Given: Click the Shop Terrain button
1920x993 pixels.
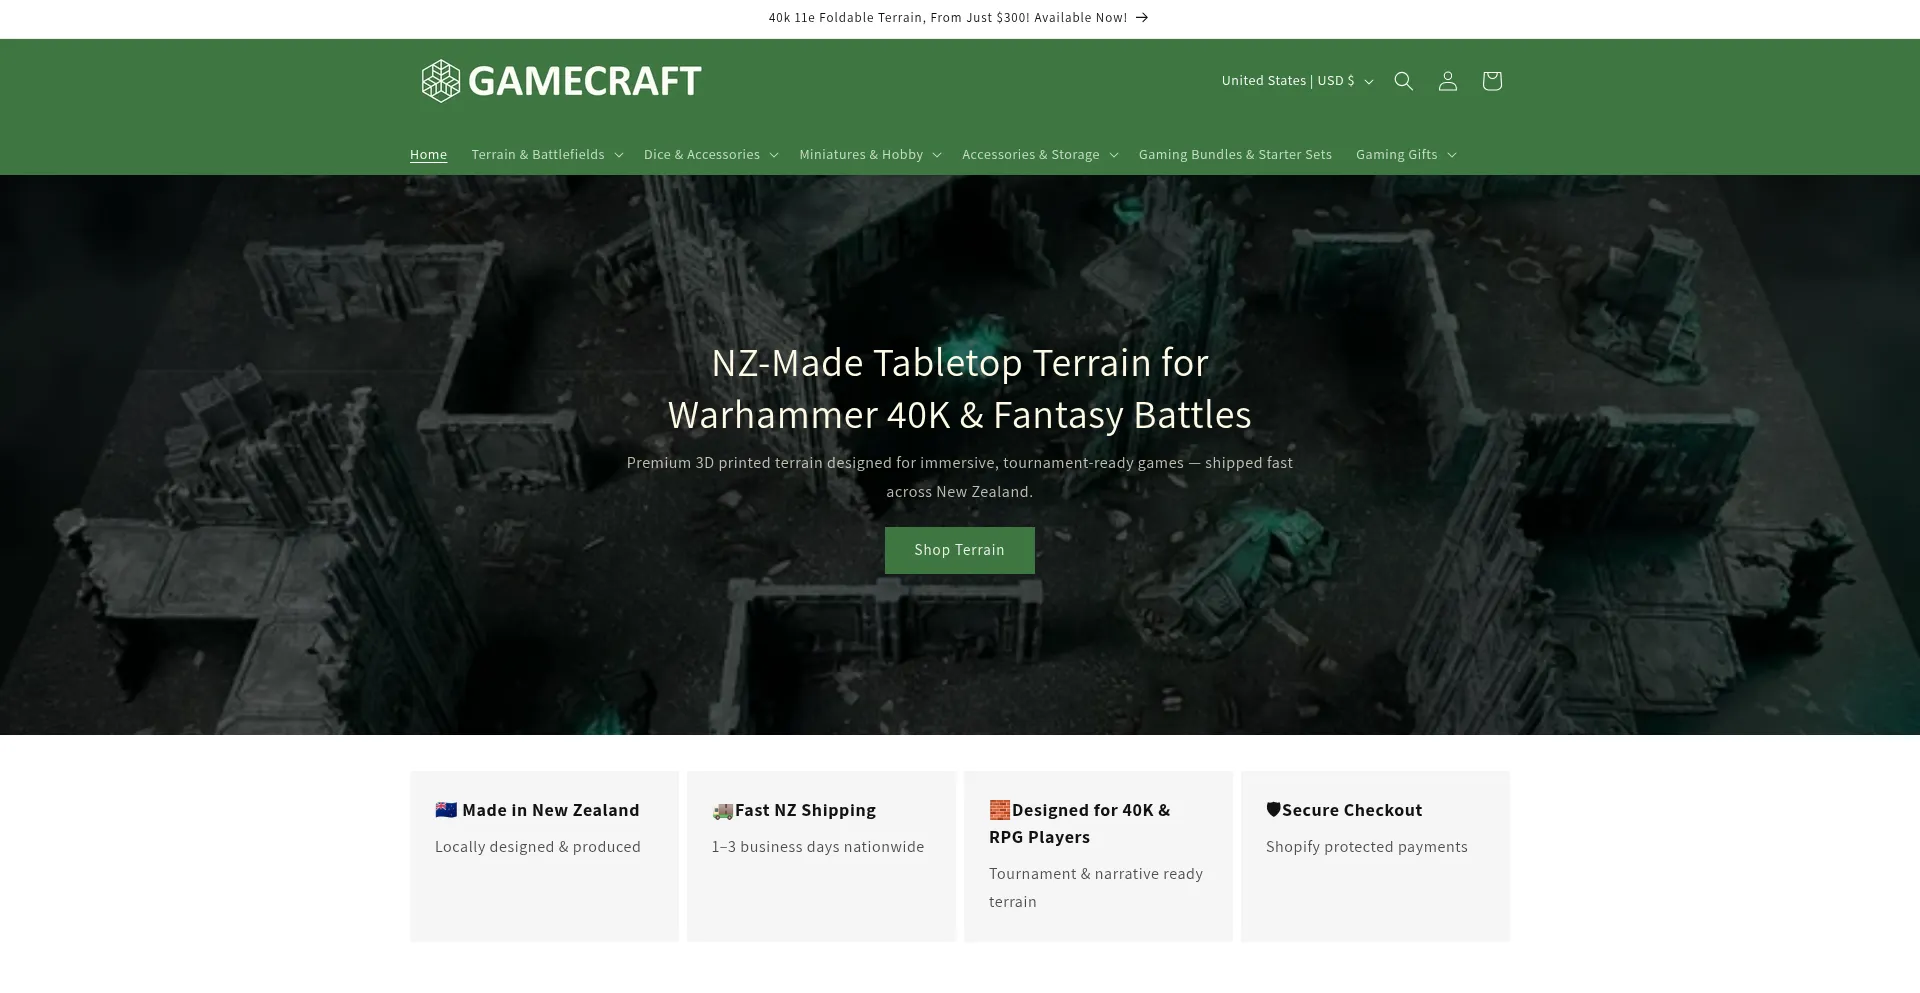Looking at the screenshot, I should (x=959, y=550).
